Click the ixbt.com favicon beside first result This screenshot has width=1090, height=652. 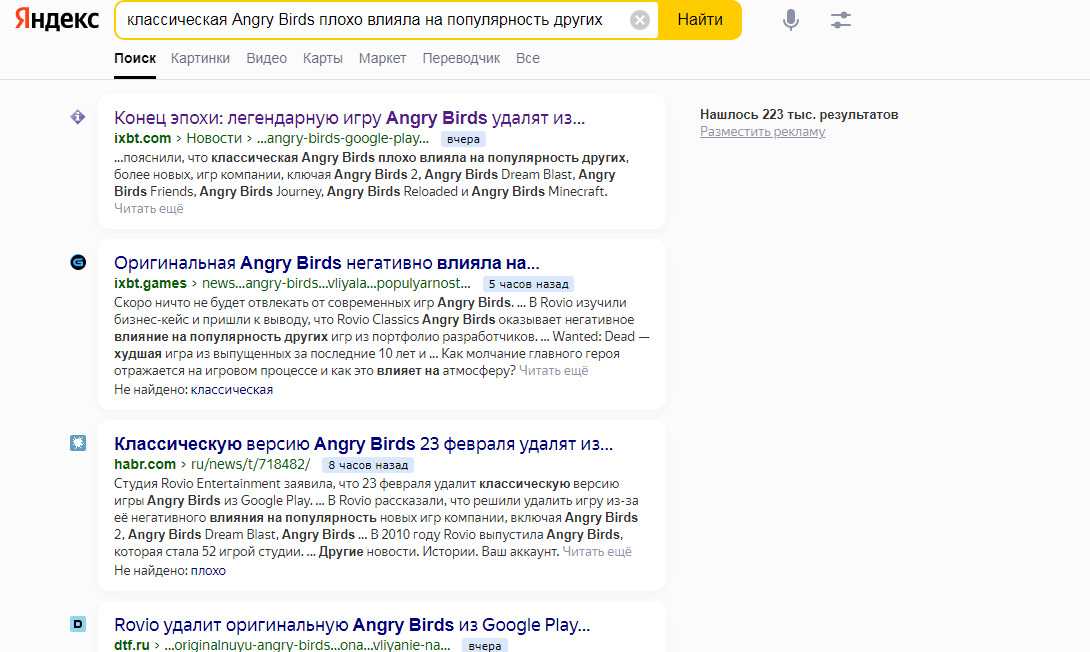tap(78, 117)
